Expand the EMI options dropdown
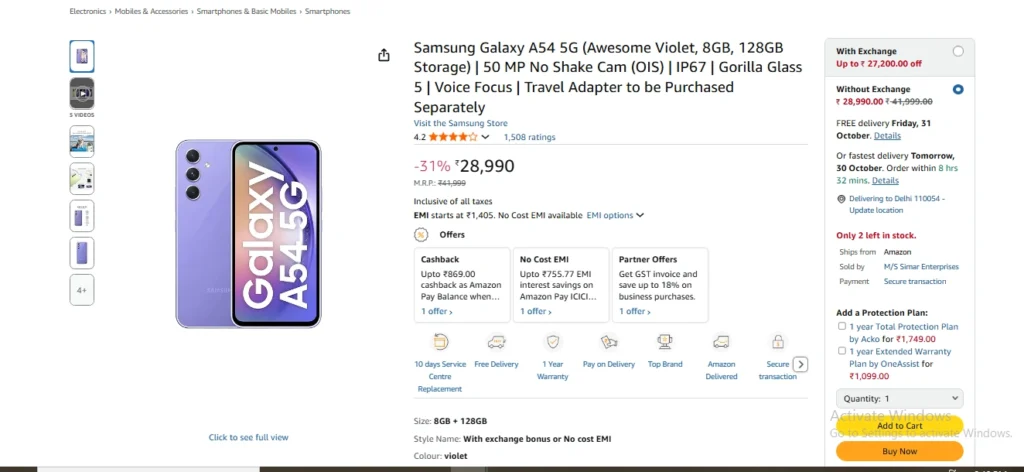1024x472 pixels. [615, 215]
